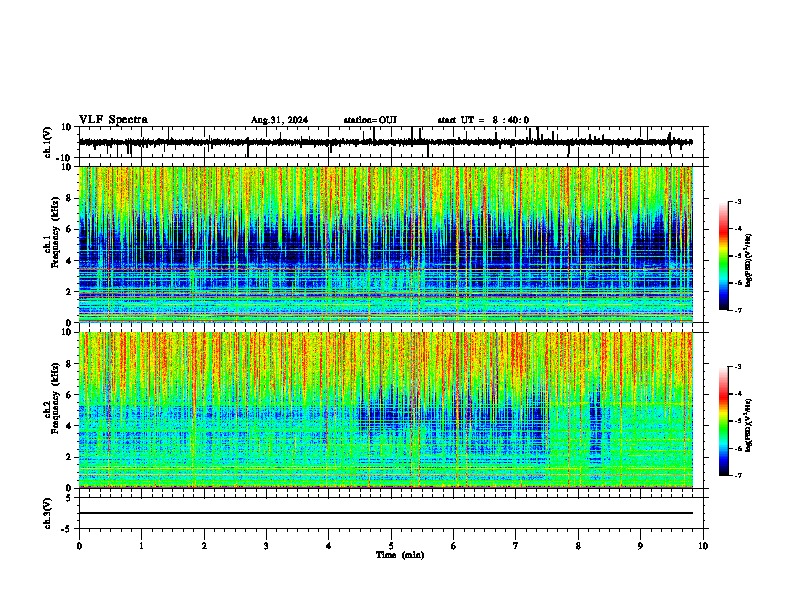Click the "Time (min)" axis label

tap(400, 555)
